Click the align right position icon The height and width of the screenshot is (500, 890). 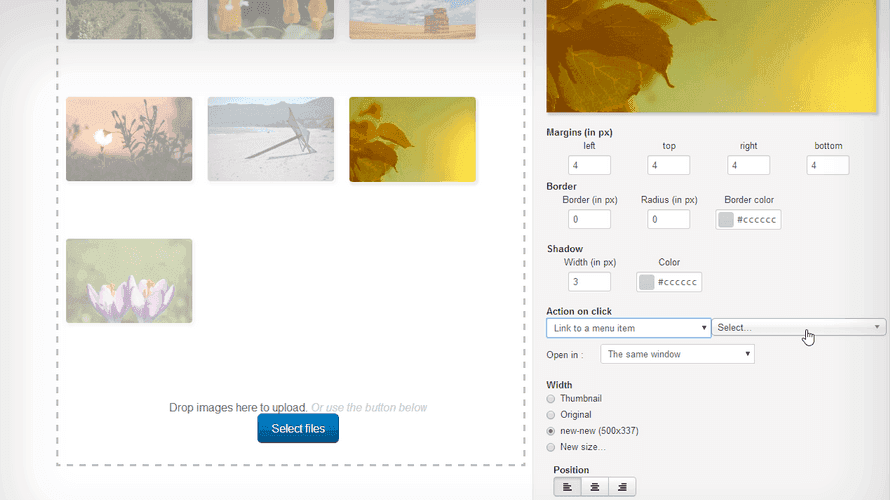pyautogui.click(x=622, y=487)
